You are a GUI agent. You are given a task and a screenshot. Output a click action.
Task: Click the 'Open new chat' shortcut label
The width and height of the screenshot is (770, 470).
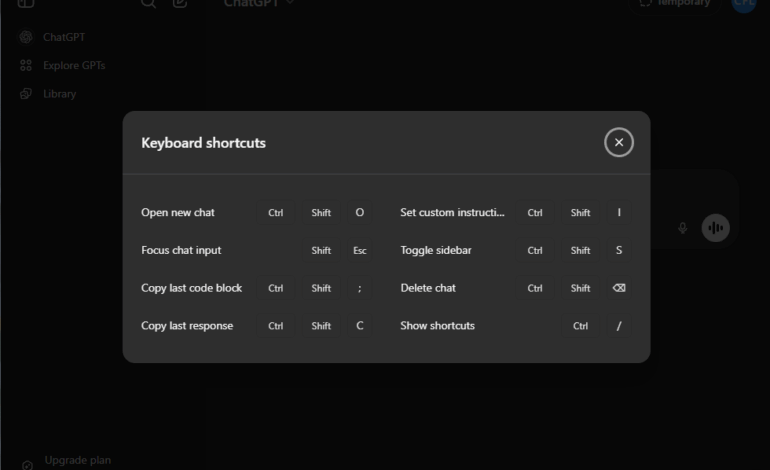178,213
